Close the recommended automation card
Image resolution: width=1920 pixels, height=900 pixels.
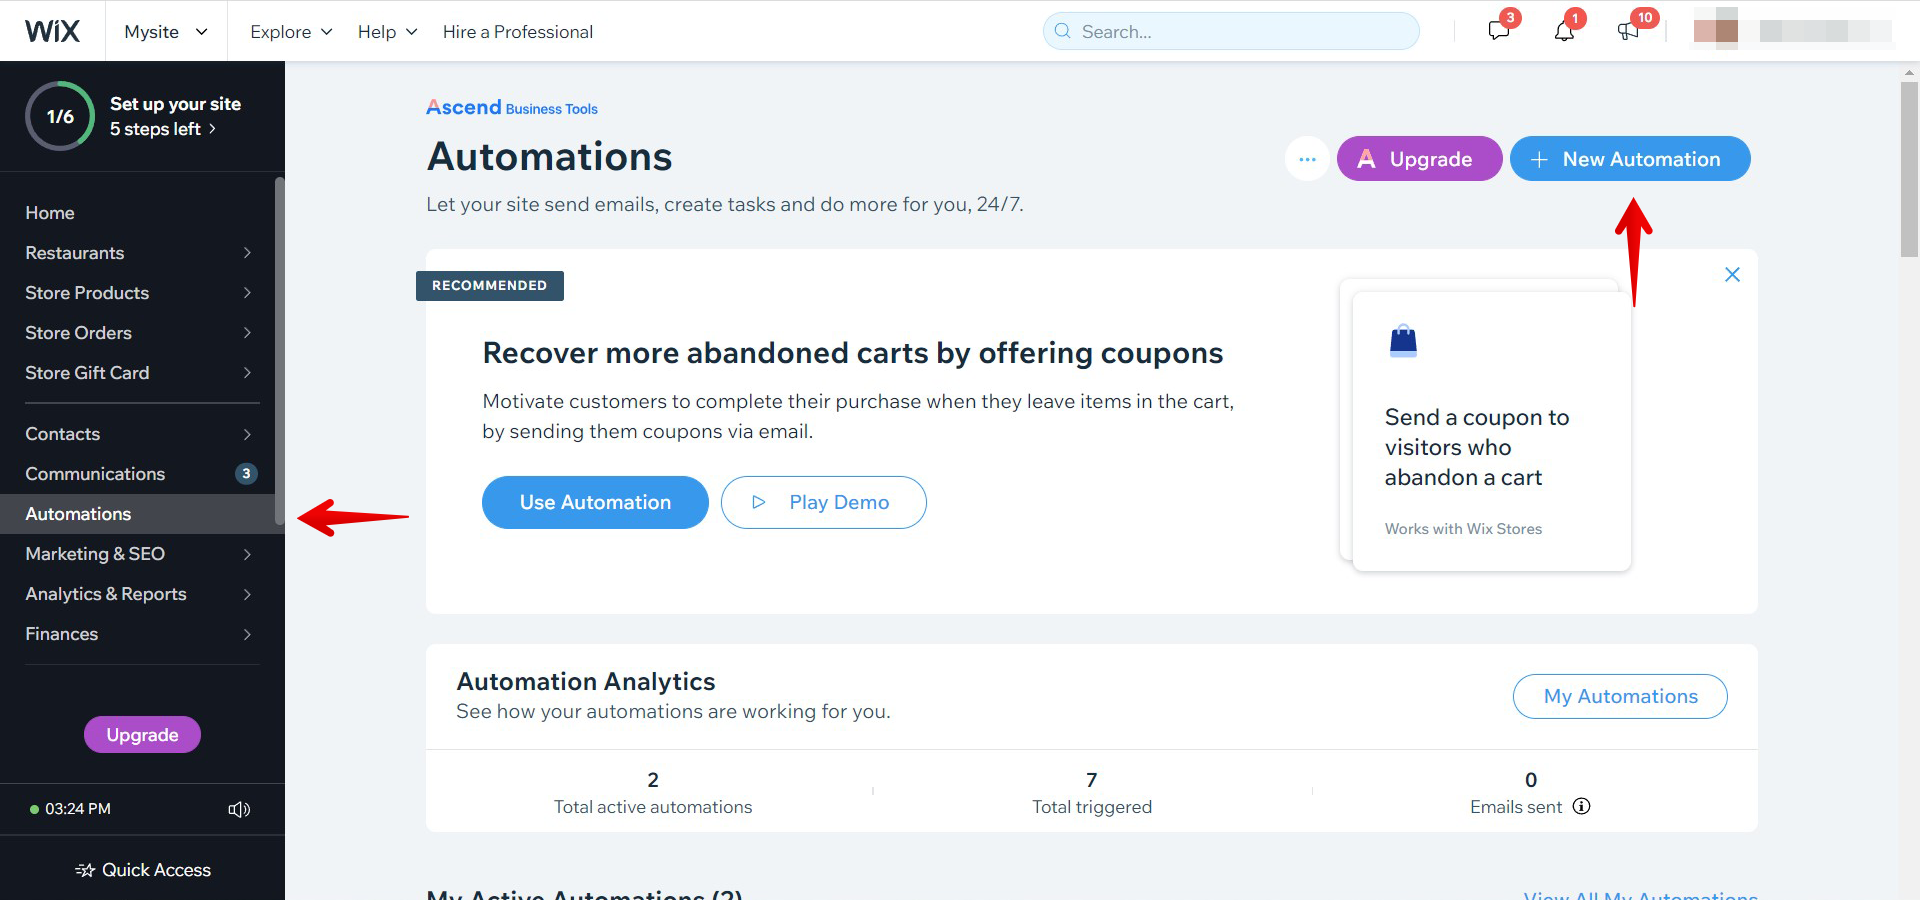click(x=1732, y=275)
